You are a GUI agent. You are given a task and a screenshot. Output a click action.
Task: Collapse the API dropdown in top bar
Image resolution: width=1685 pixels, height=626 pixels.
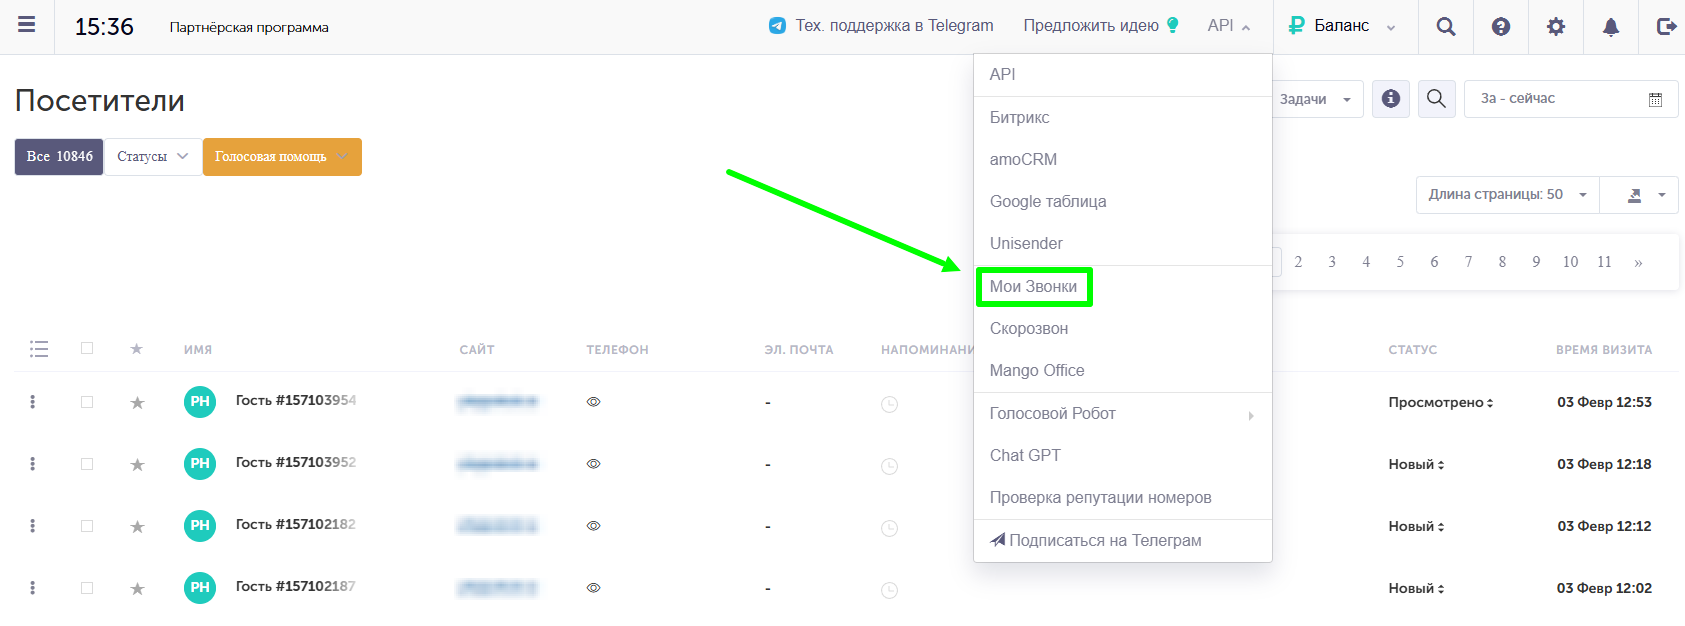coord(1229,26)
